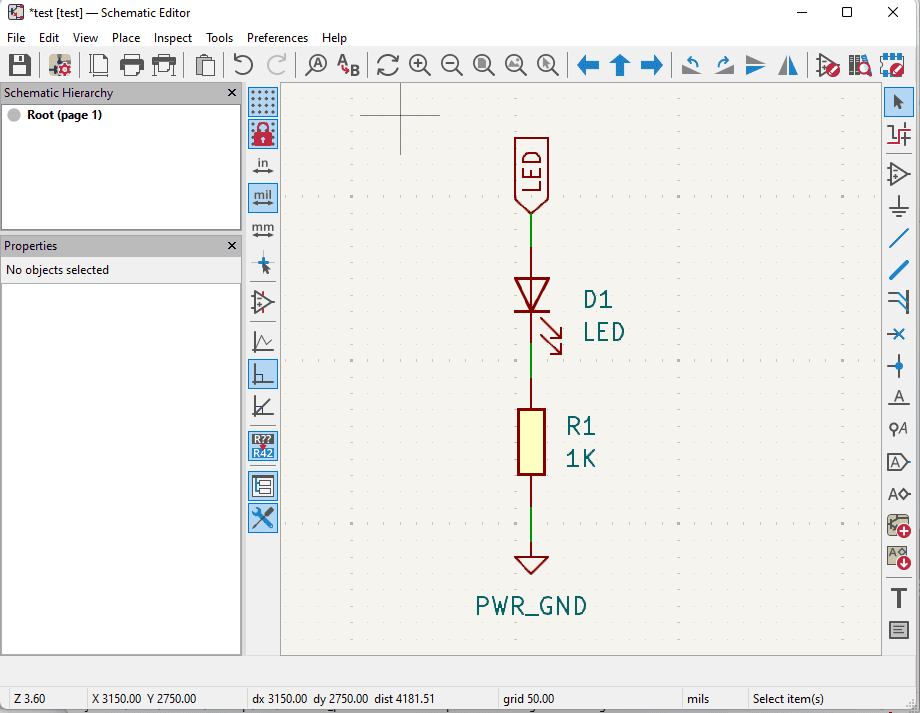This screenshot has width=920, height=713.
Task: Mirror selection vertically
Action: (x=756, y=65)
